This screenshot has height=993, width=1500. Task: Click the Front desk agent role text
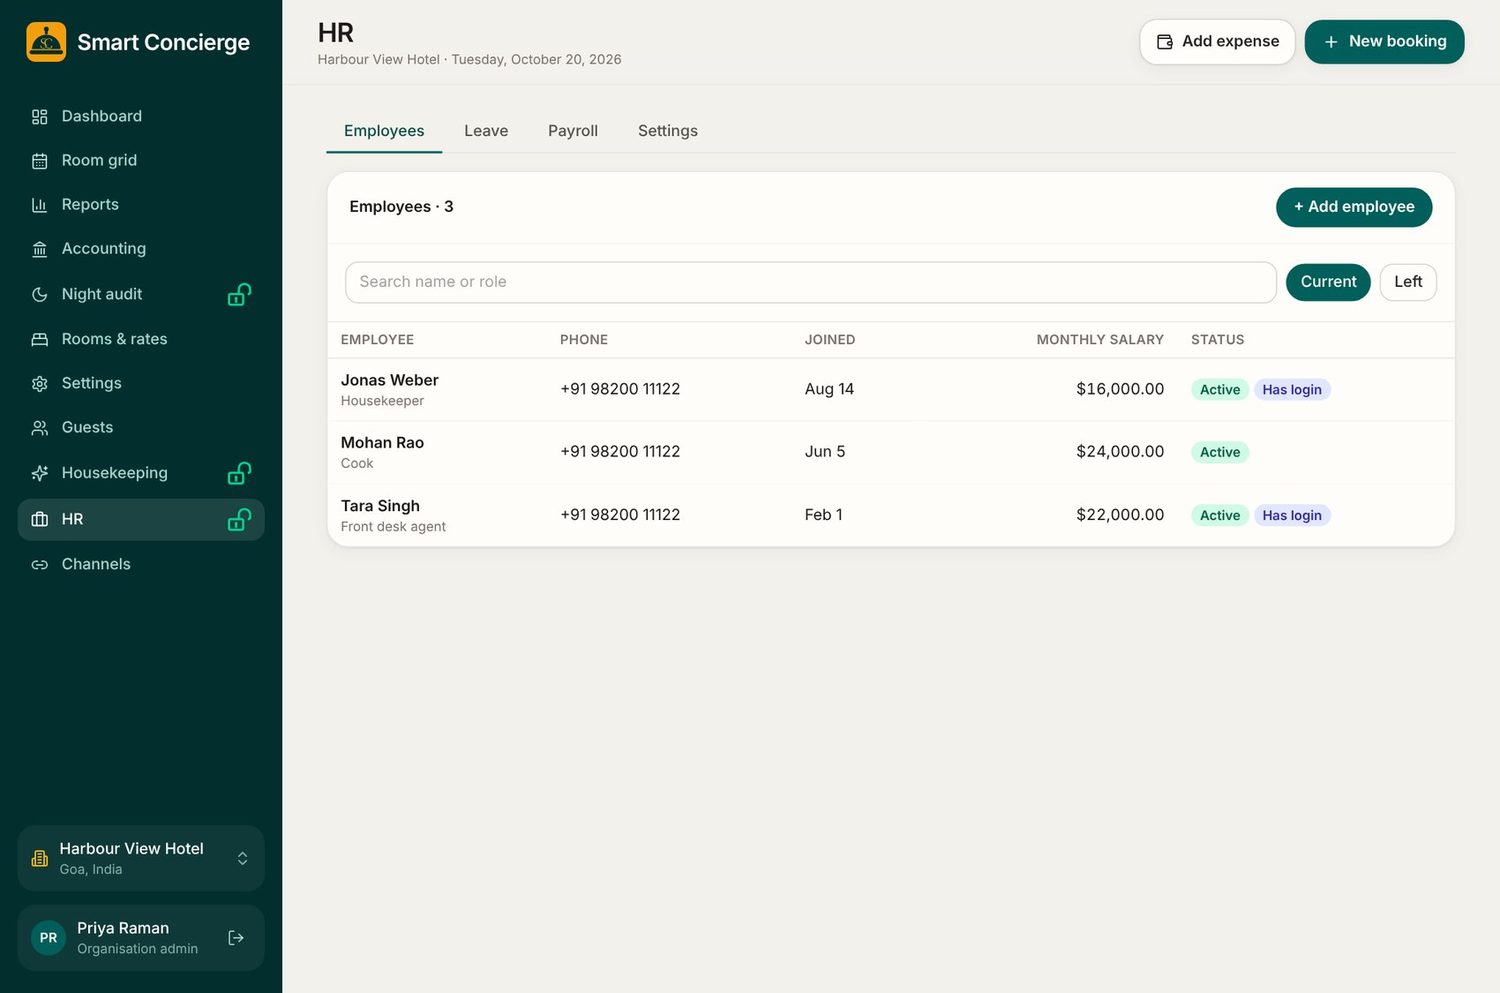point(393,527)
